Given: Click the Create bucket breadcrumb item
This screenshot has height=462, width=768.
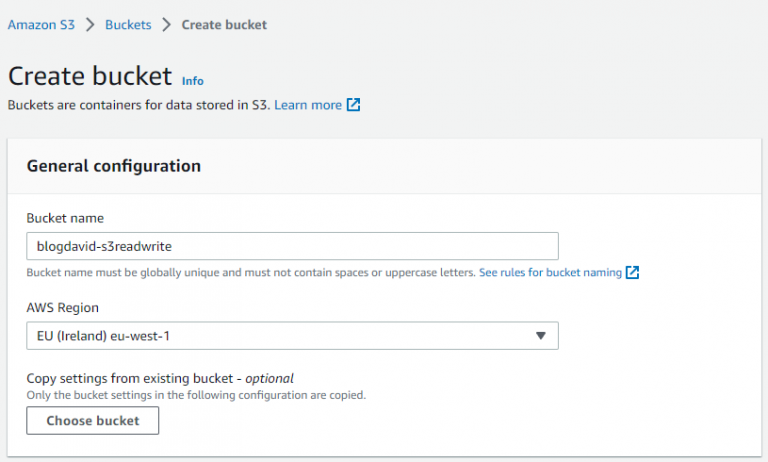Looking at the screenshot, I should click(x=224, y=24).
